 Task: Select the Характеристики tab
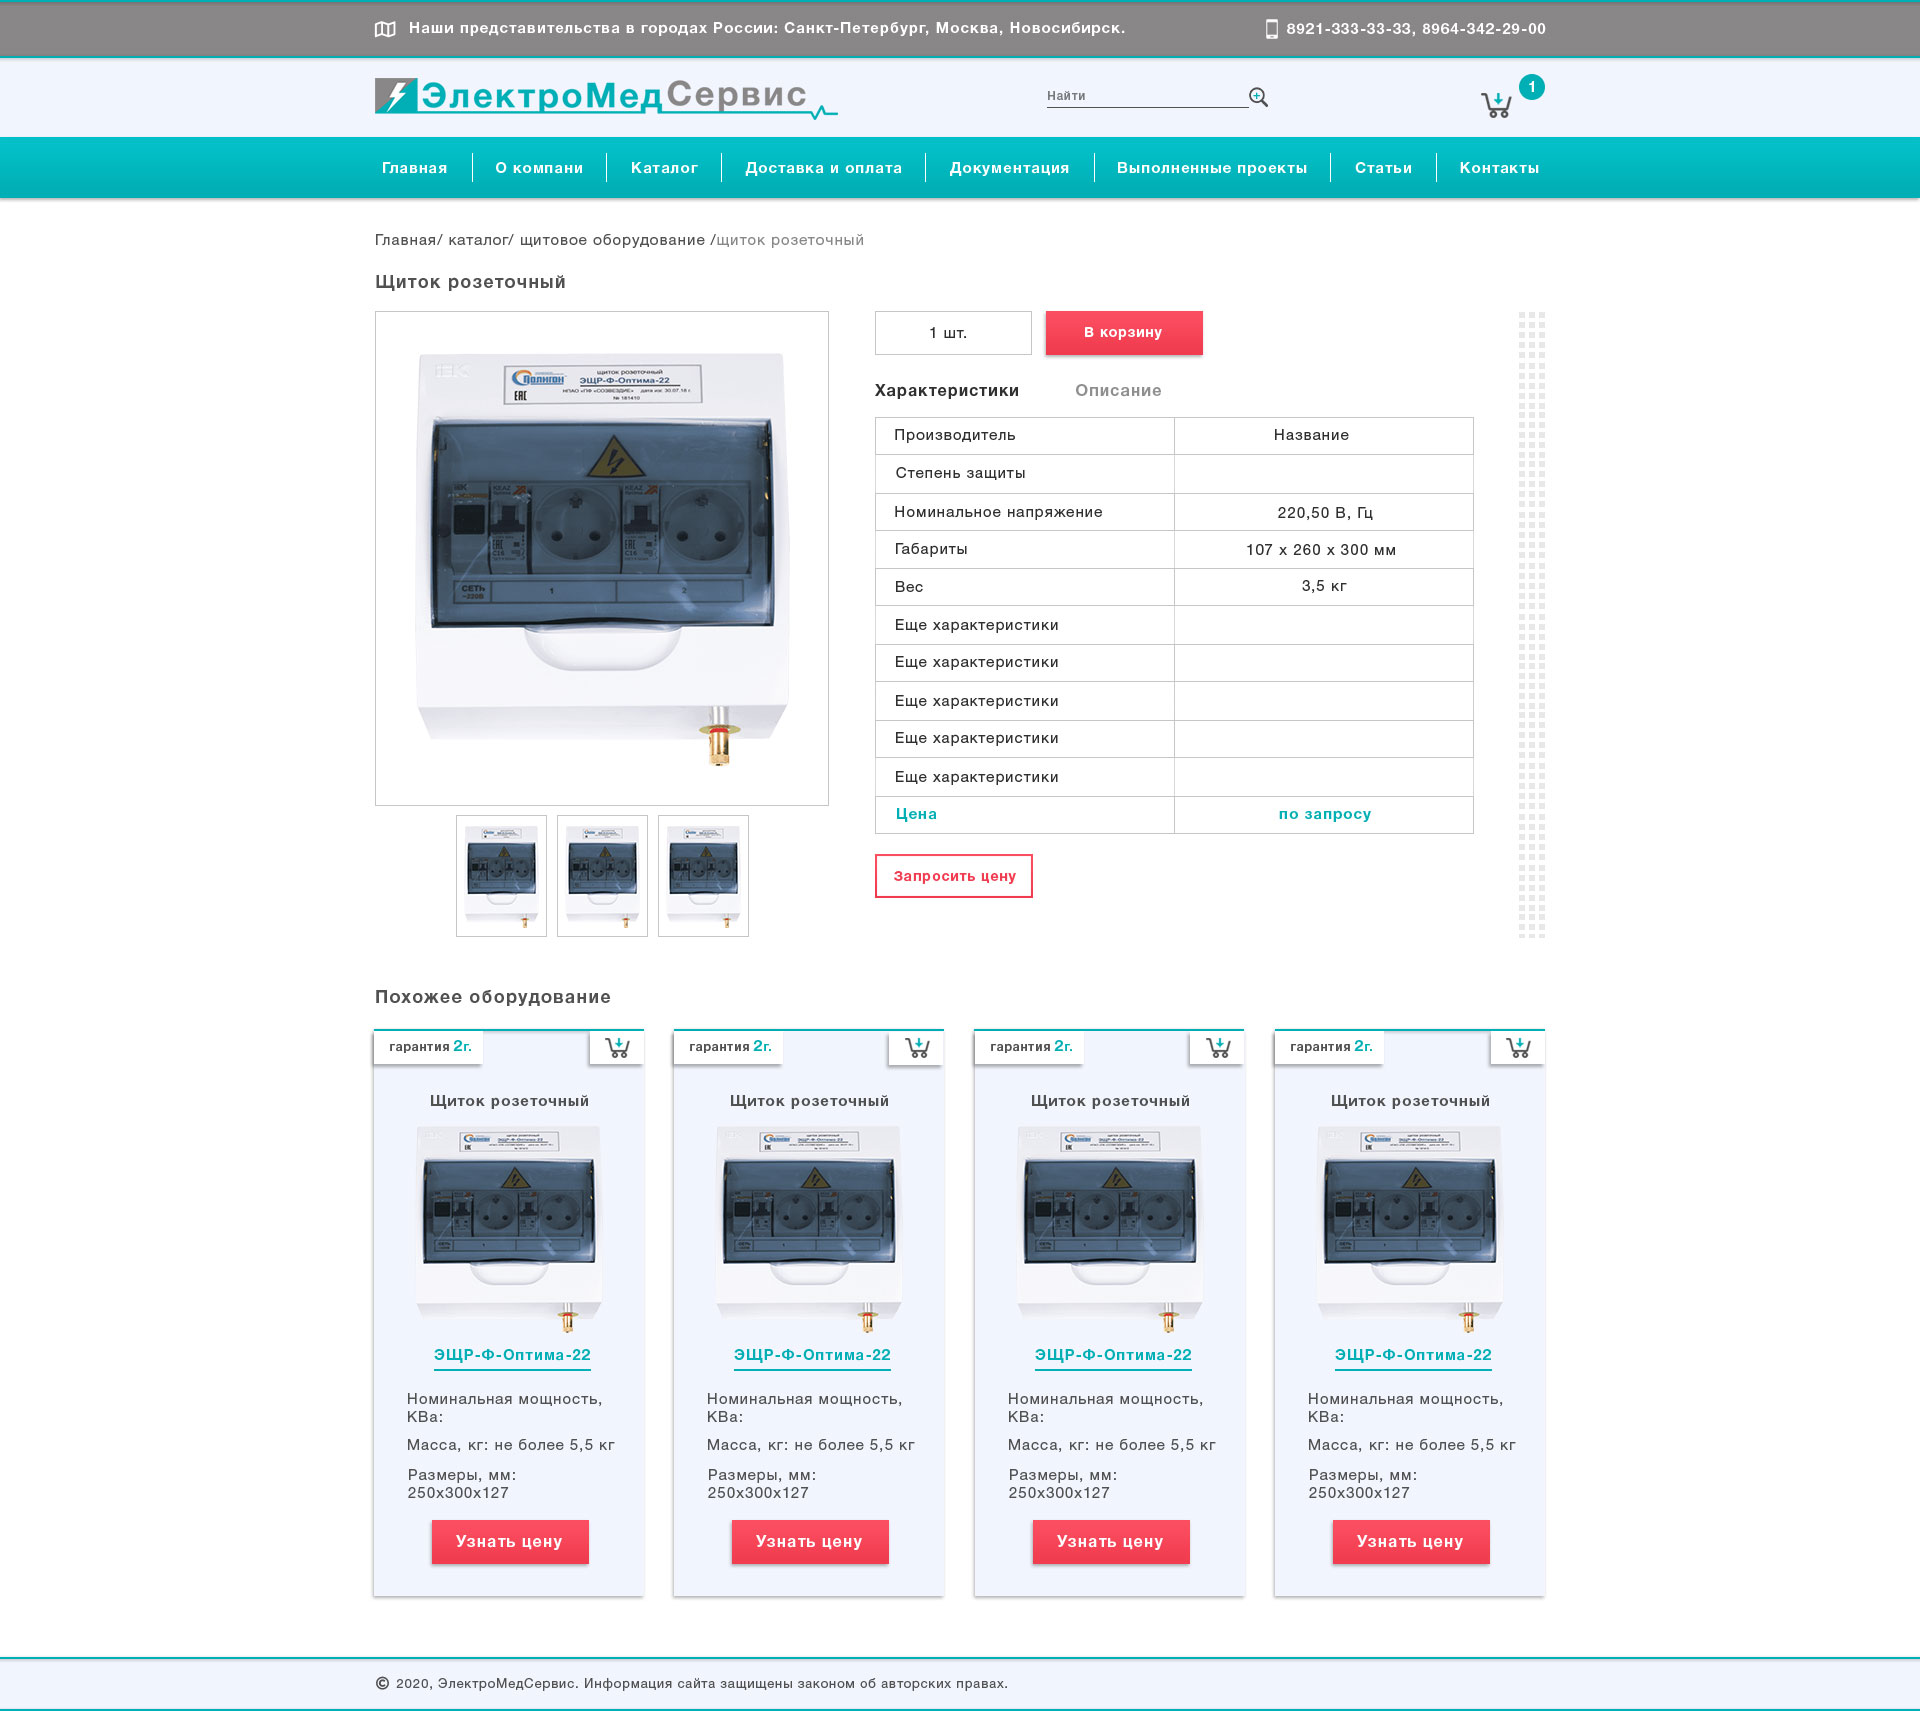[x=946, y=391]
